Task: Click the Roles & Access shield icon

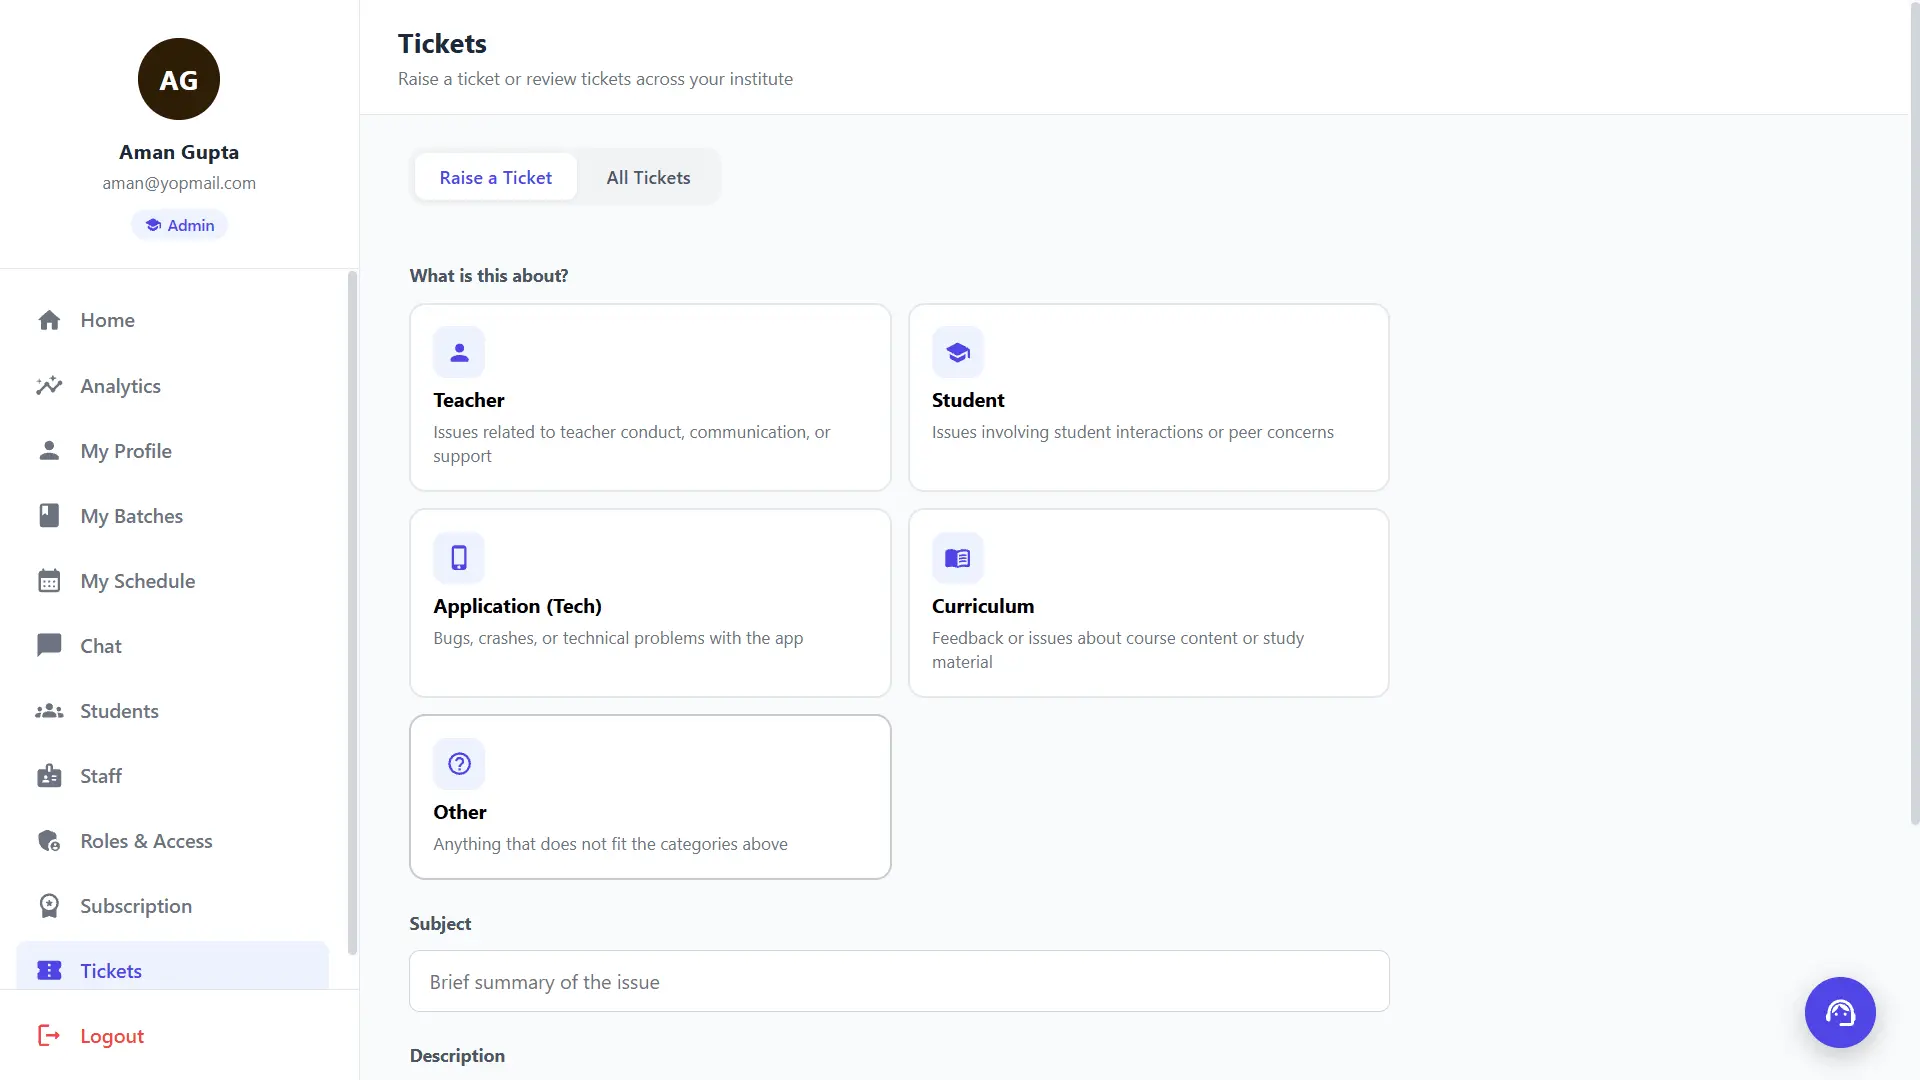Action: [49, 841]
